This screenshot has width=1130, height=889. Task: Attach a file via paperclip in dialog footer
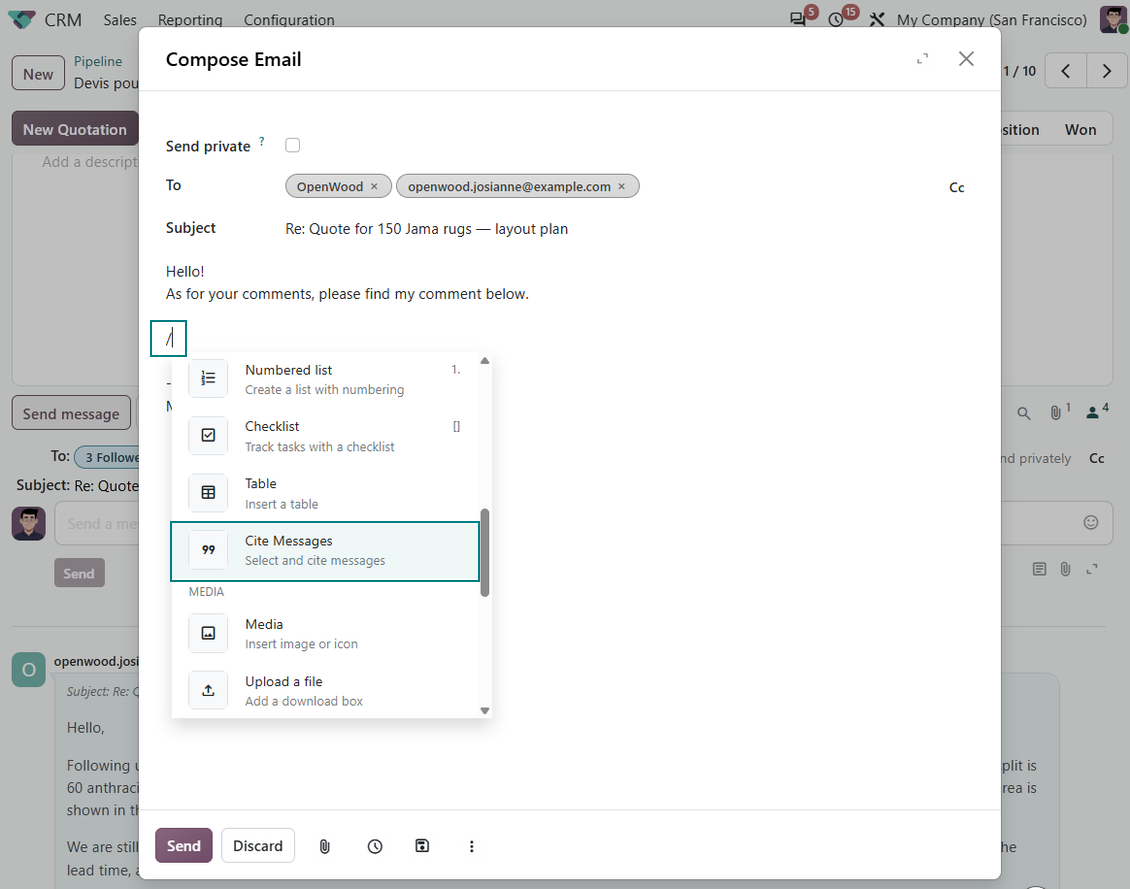pos(325,846)
